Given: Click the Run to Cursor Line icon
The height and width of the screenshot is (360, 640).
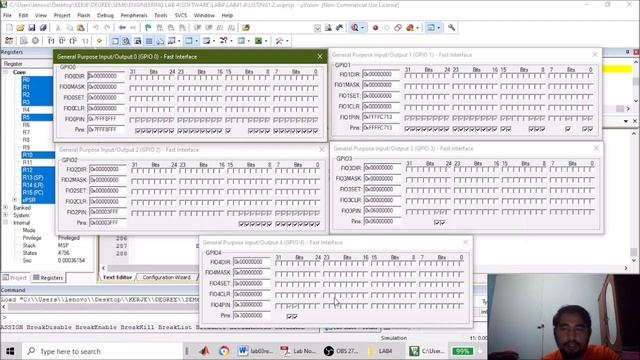Looking at the screenshot, I should click(x=85, y=41).
